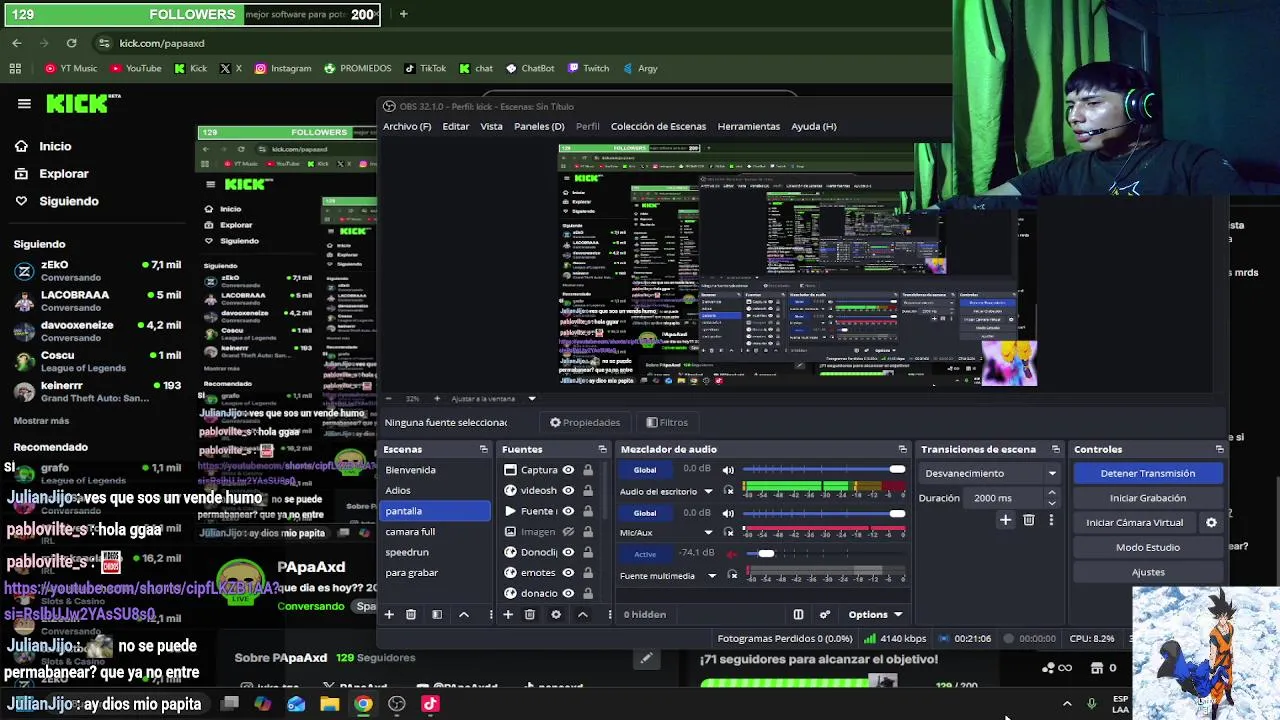
Task: Toggle monitoring icon for Mic/Aux
Action: point(729,532)
